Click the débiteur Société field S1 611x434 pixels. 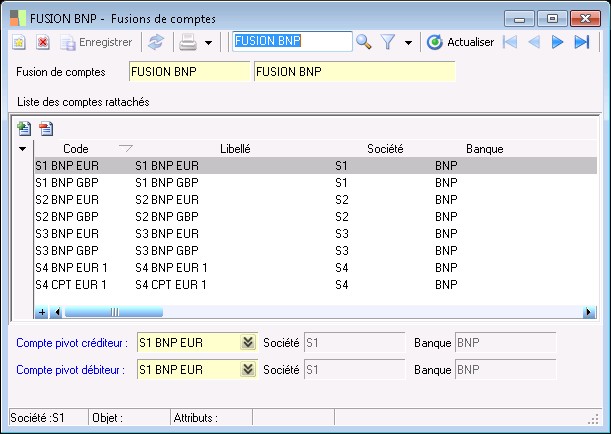click(355, 369)
